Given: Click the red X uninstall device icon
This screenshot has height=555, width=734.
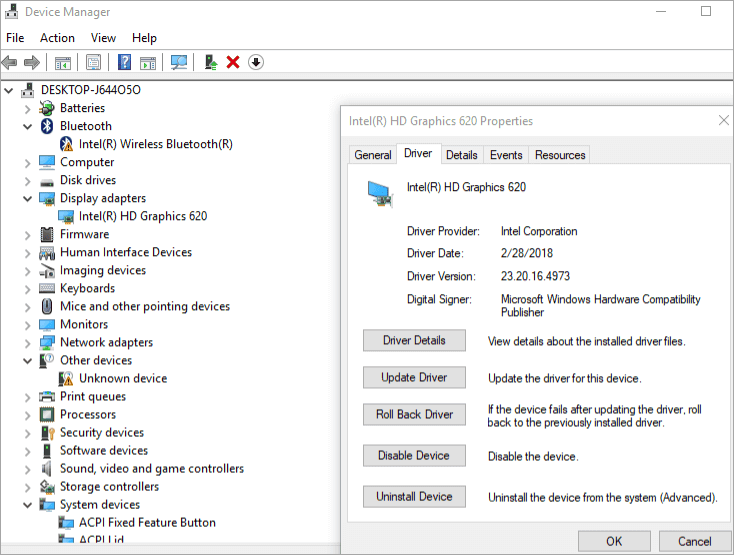Looking at the screenshot, I should pyautogui.click(x=233, y=62).
